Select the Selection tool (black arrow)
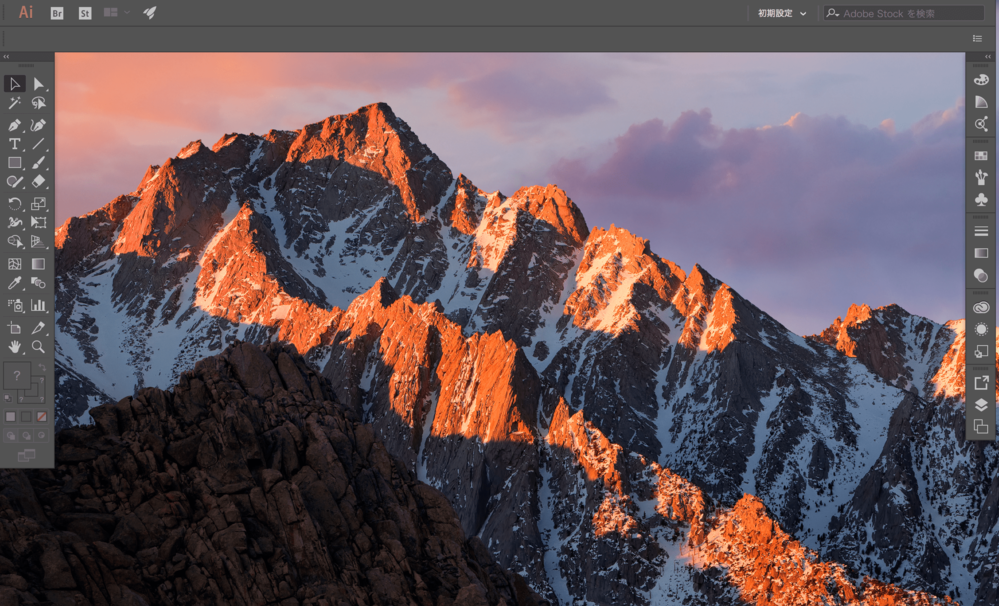Viewport: 999px width, 606px height. pos(15,83)
